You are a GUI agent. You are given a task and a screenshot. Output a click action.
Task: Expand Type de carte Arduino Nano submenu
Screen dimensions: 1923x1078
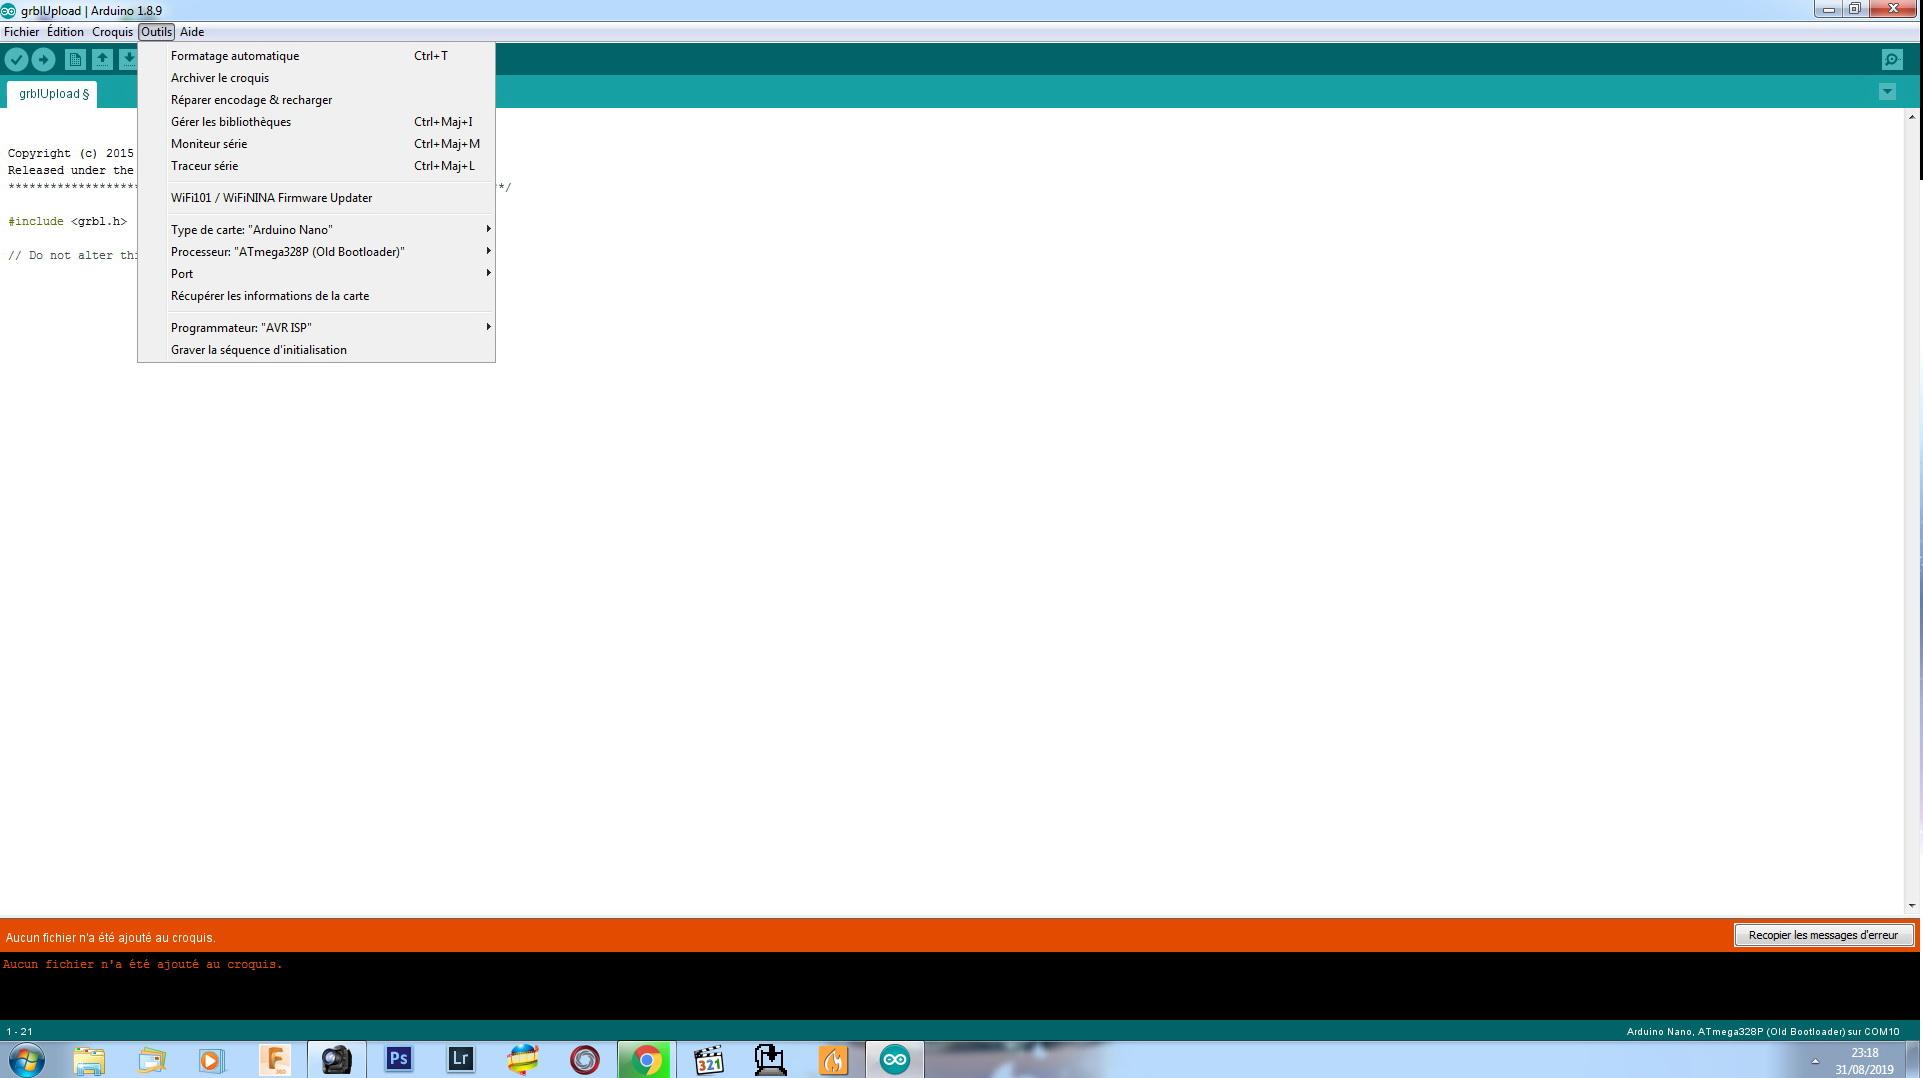(316, 230)
